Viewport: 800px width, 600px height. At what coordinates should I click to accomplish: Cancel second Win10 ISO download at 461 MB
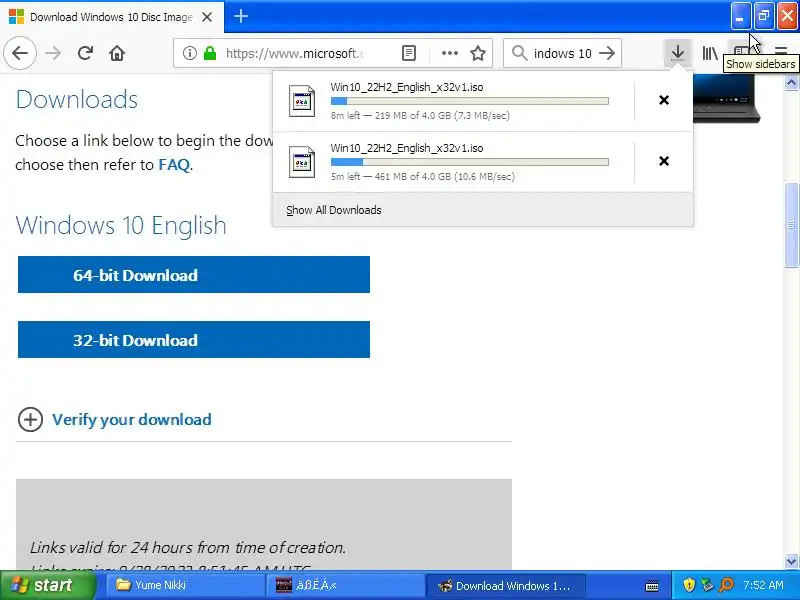(x=664, y=161)
